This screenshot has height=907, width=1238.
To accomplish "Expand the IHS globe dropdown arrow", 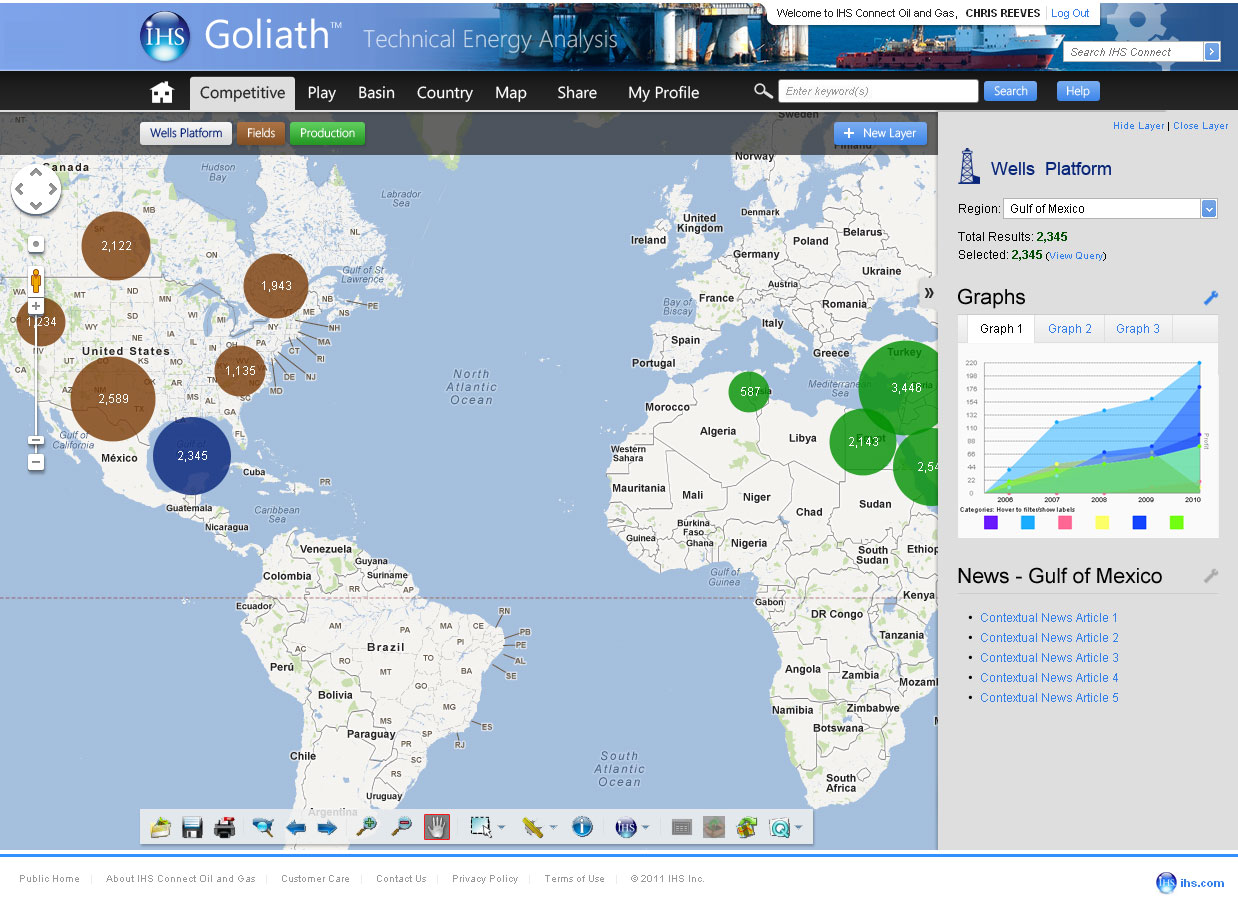I will coord(647,828).
